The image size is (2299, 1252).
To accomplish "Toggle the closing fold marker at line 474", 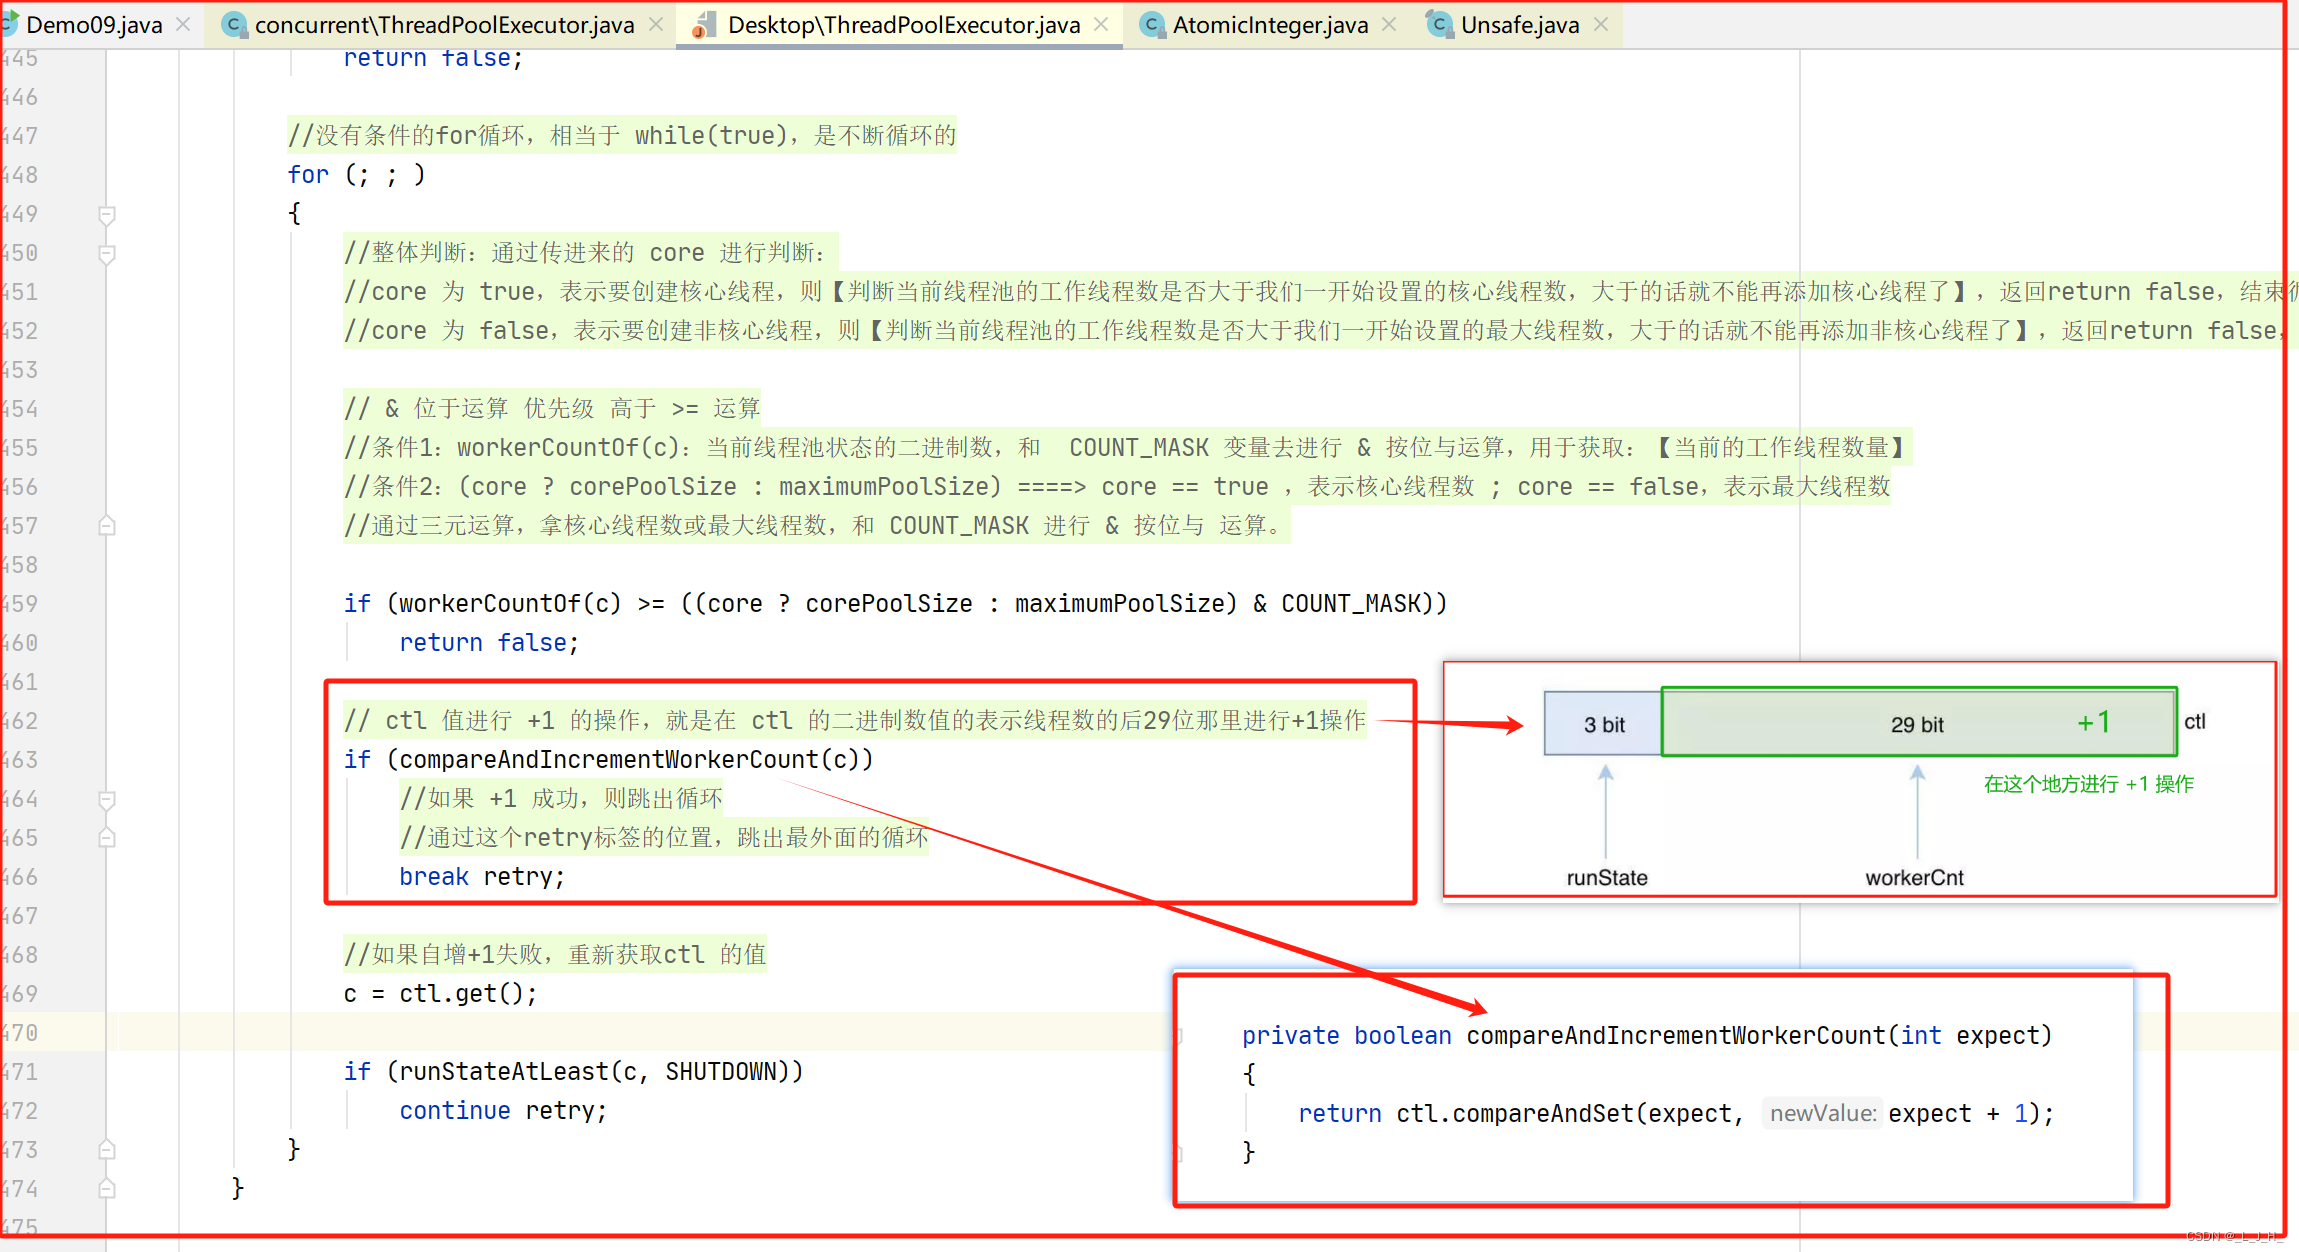I will point(107,1189).
